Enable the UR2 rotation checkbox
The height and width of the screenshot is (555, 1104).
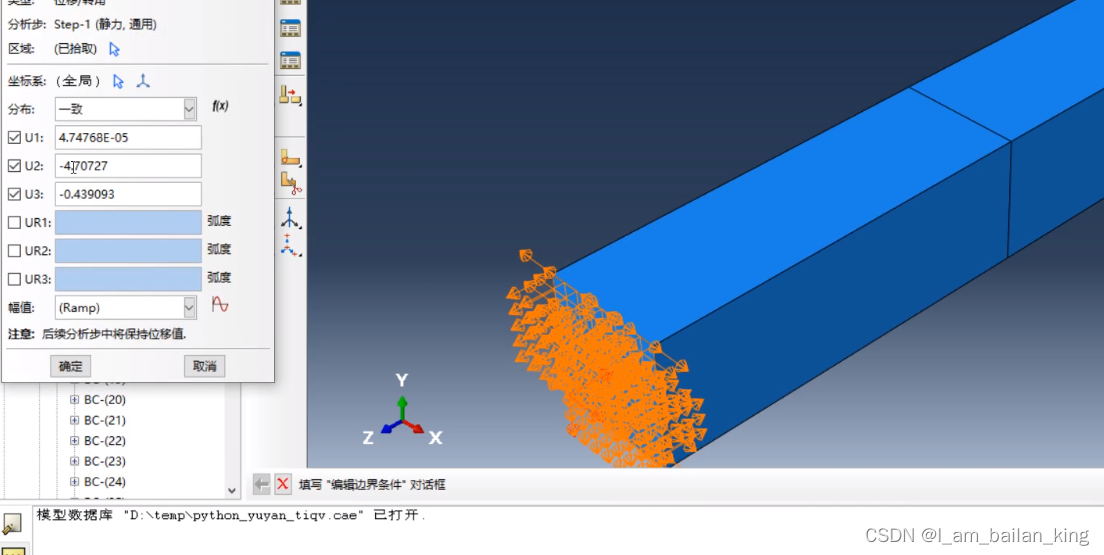click(14, 251)
